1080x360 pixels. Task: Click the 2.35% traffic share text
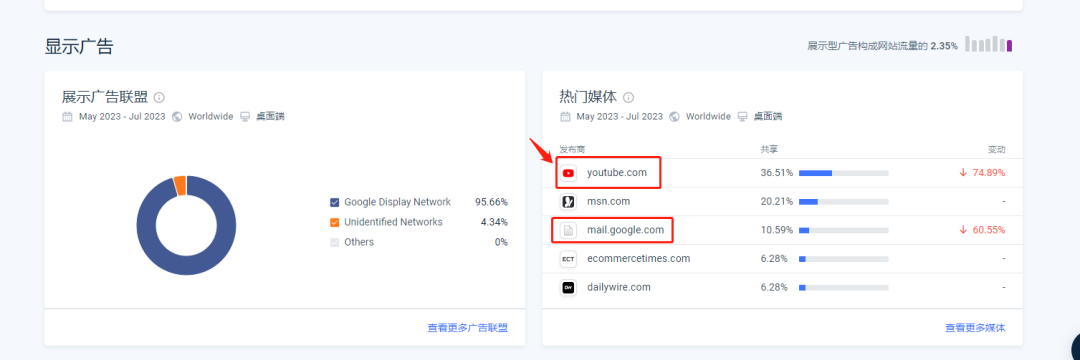(944, 45)
